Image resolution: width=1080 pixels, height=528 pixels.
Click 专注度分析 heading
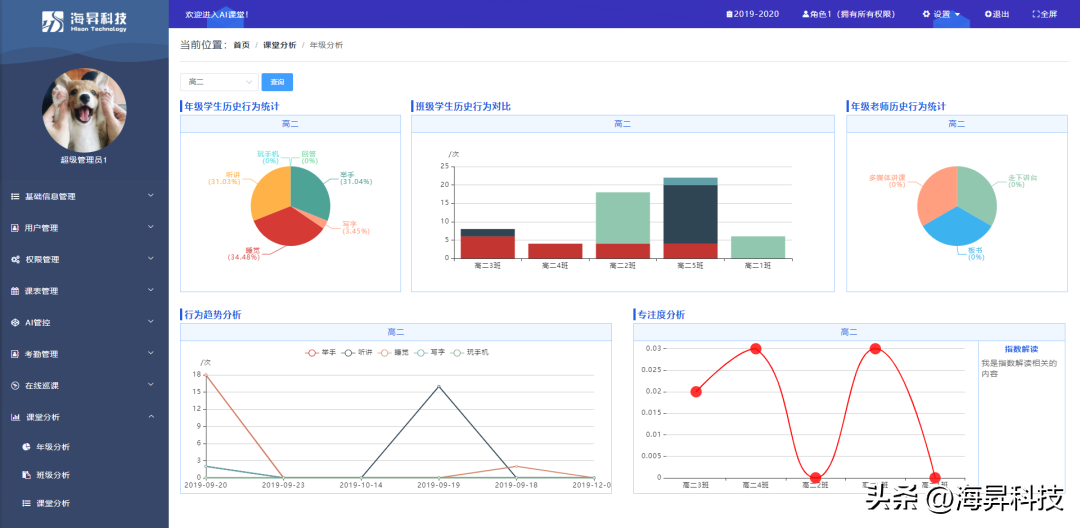tap(661, 315)
